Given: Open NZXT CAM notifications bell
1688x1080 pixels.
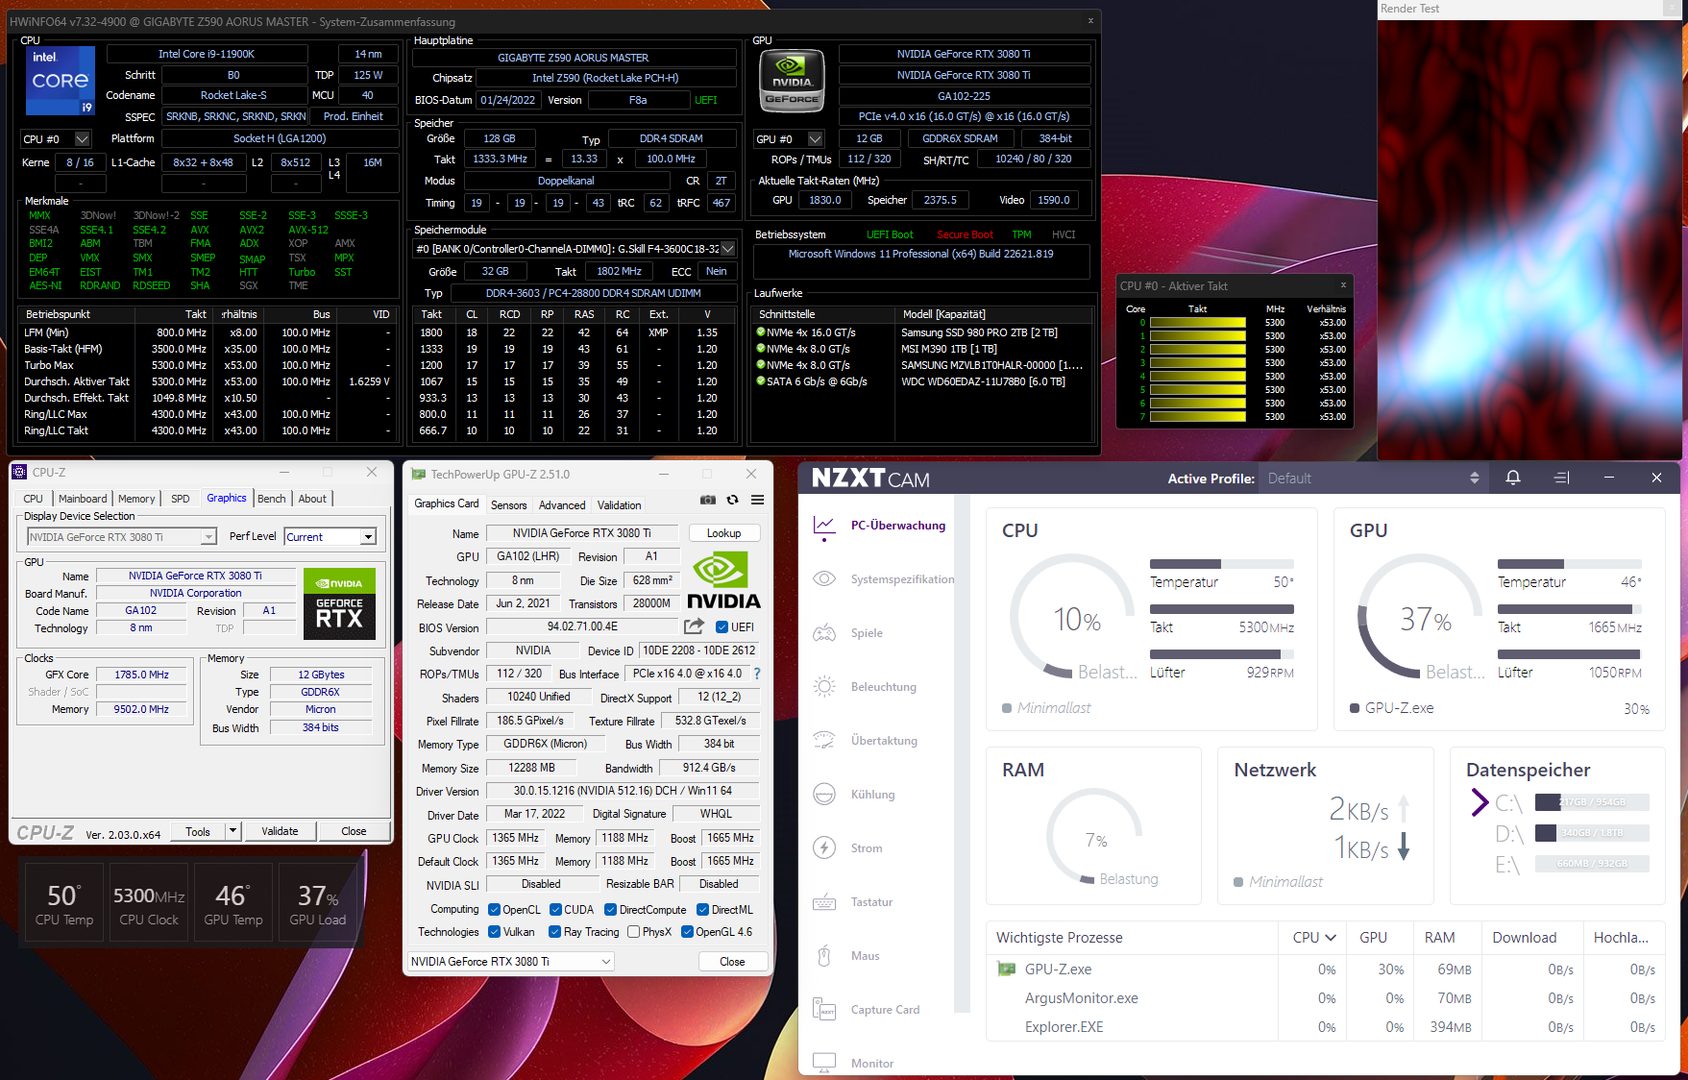Looking at the screenshot, I should tap(1513, 478).
